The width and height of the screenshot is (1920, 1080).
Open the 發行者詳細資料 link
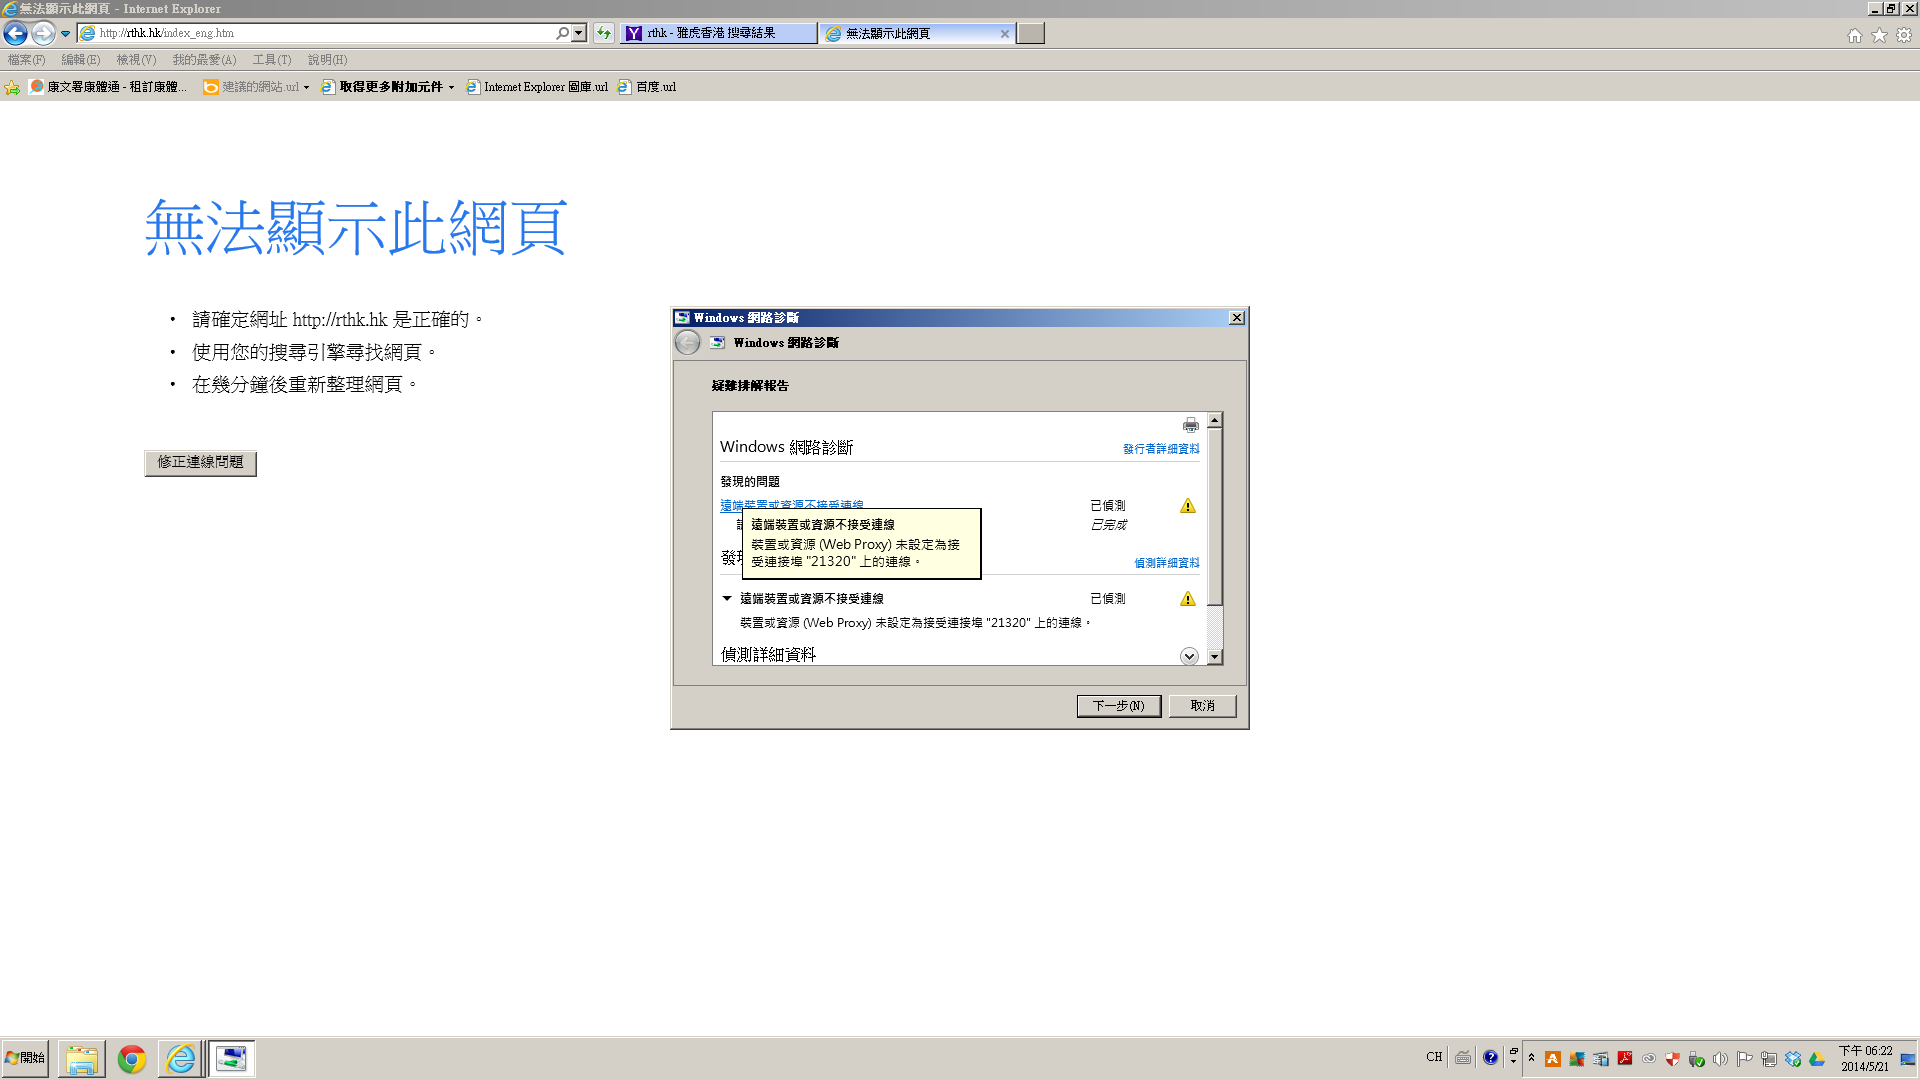click(1160, 449)
